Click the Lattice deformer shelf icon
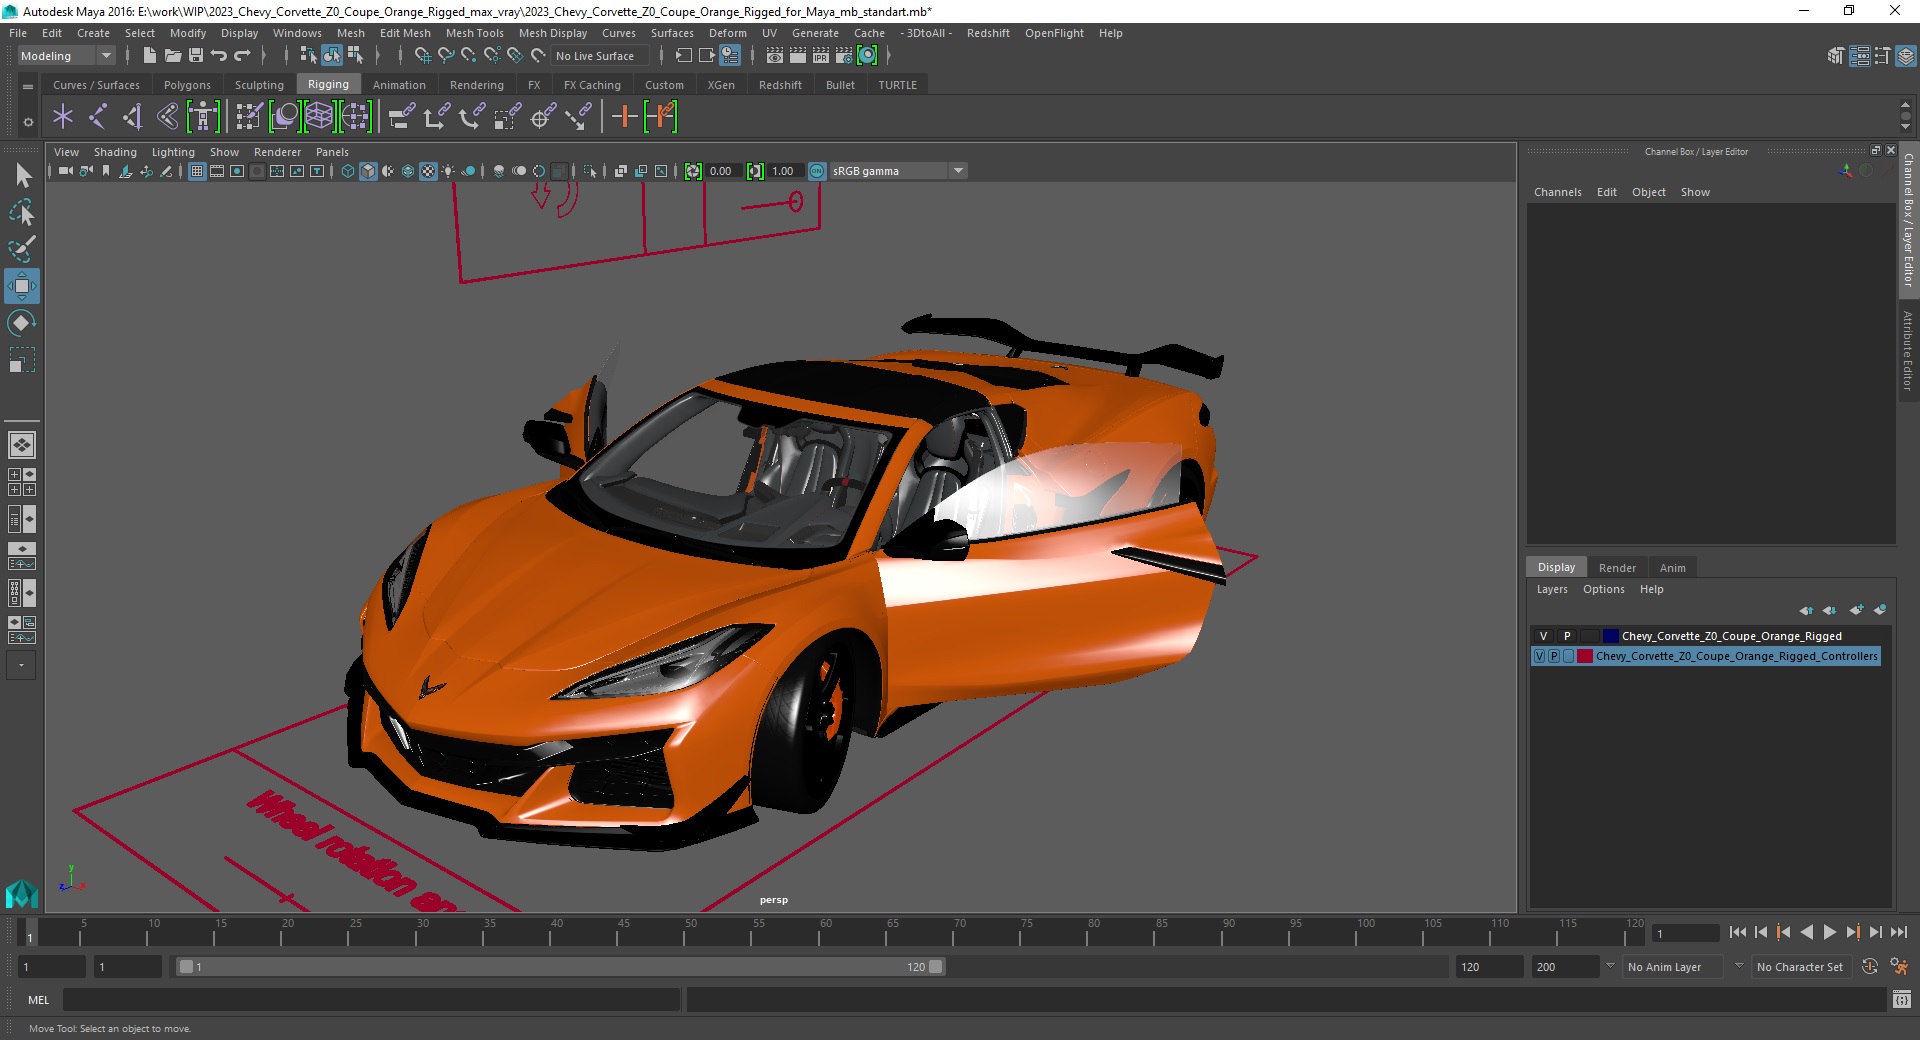 [x=319, y=117]
